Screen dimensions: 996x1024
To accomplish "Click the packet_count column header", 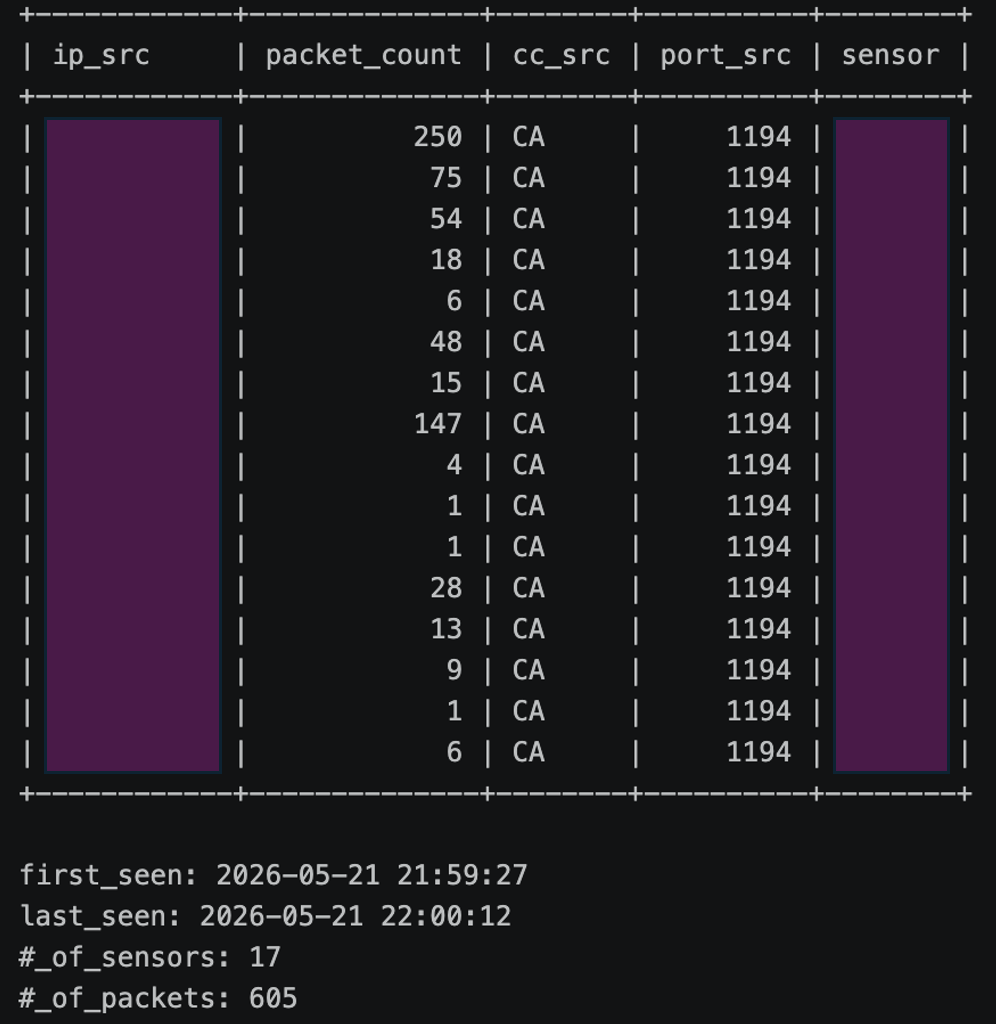I will point(364,56).
